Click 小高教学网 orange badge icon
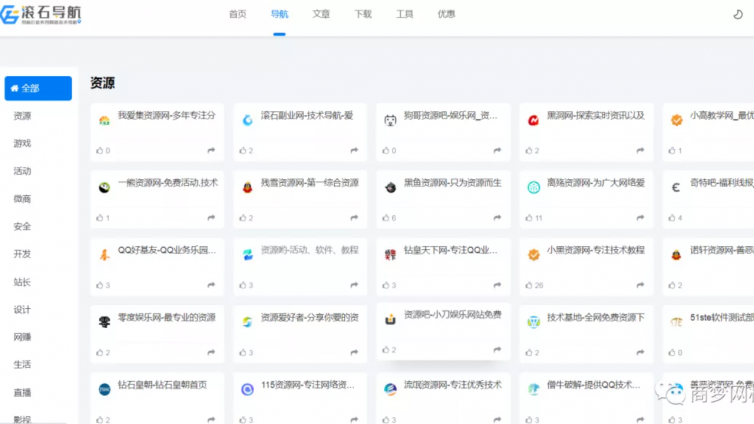Screen dimensions: 754x424 coord(676,120)
